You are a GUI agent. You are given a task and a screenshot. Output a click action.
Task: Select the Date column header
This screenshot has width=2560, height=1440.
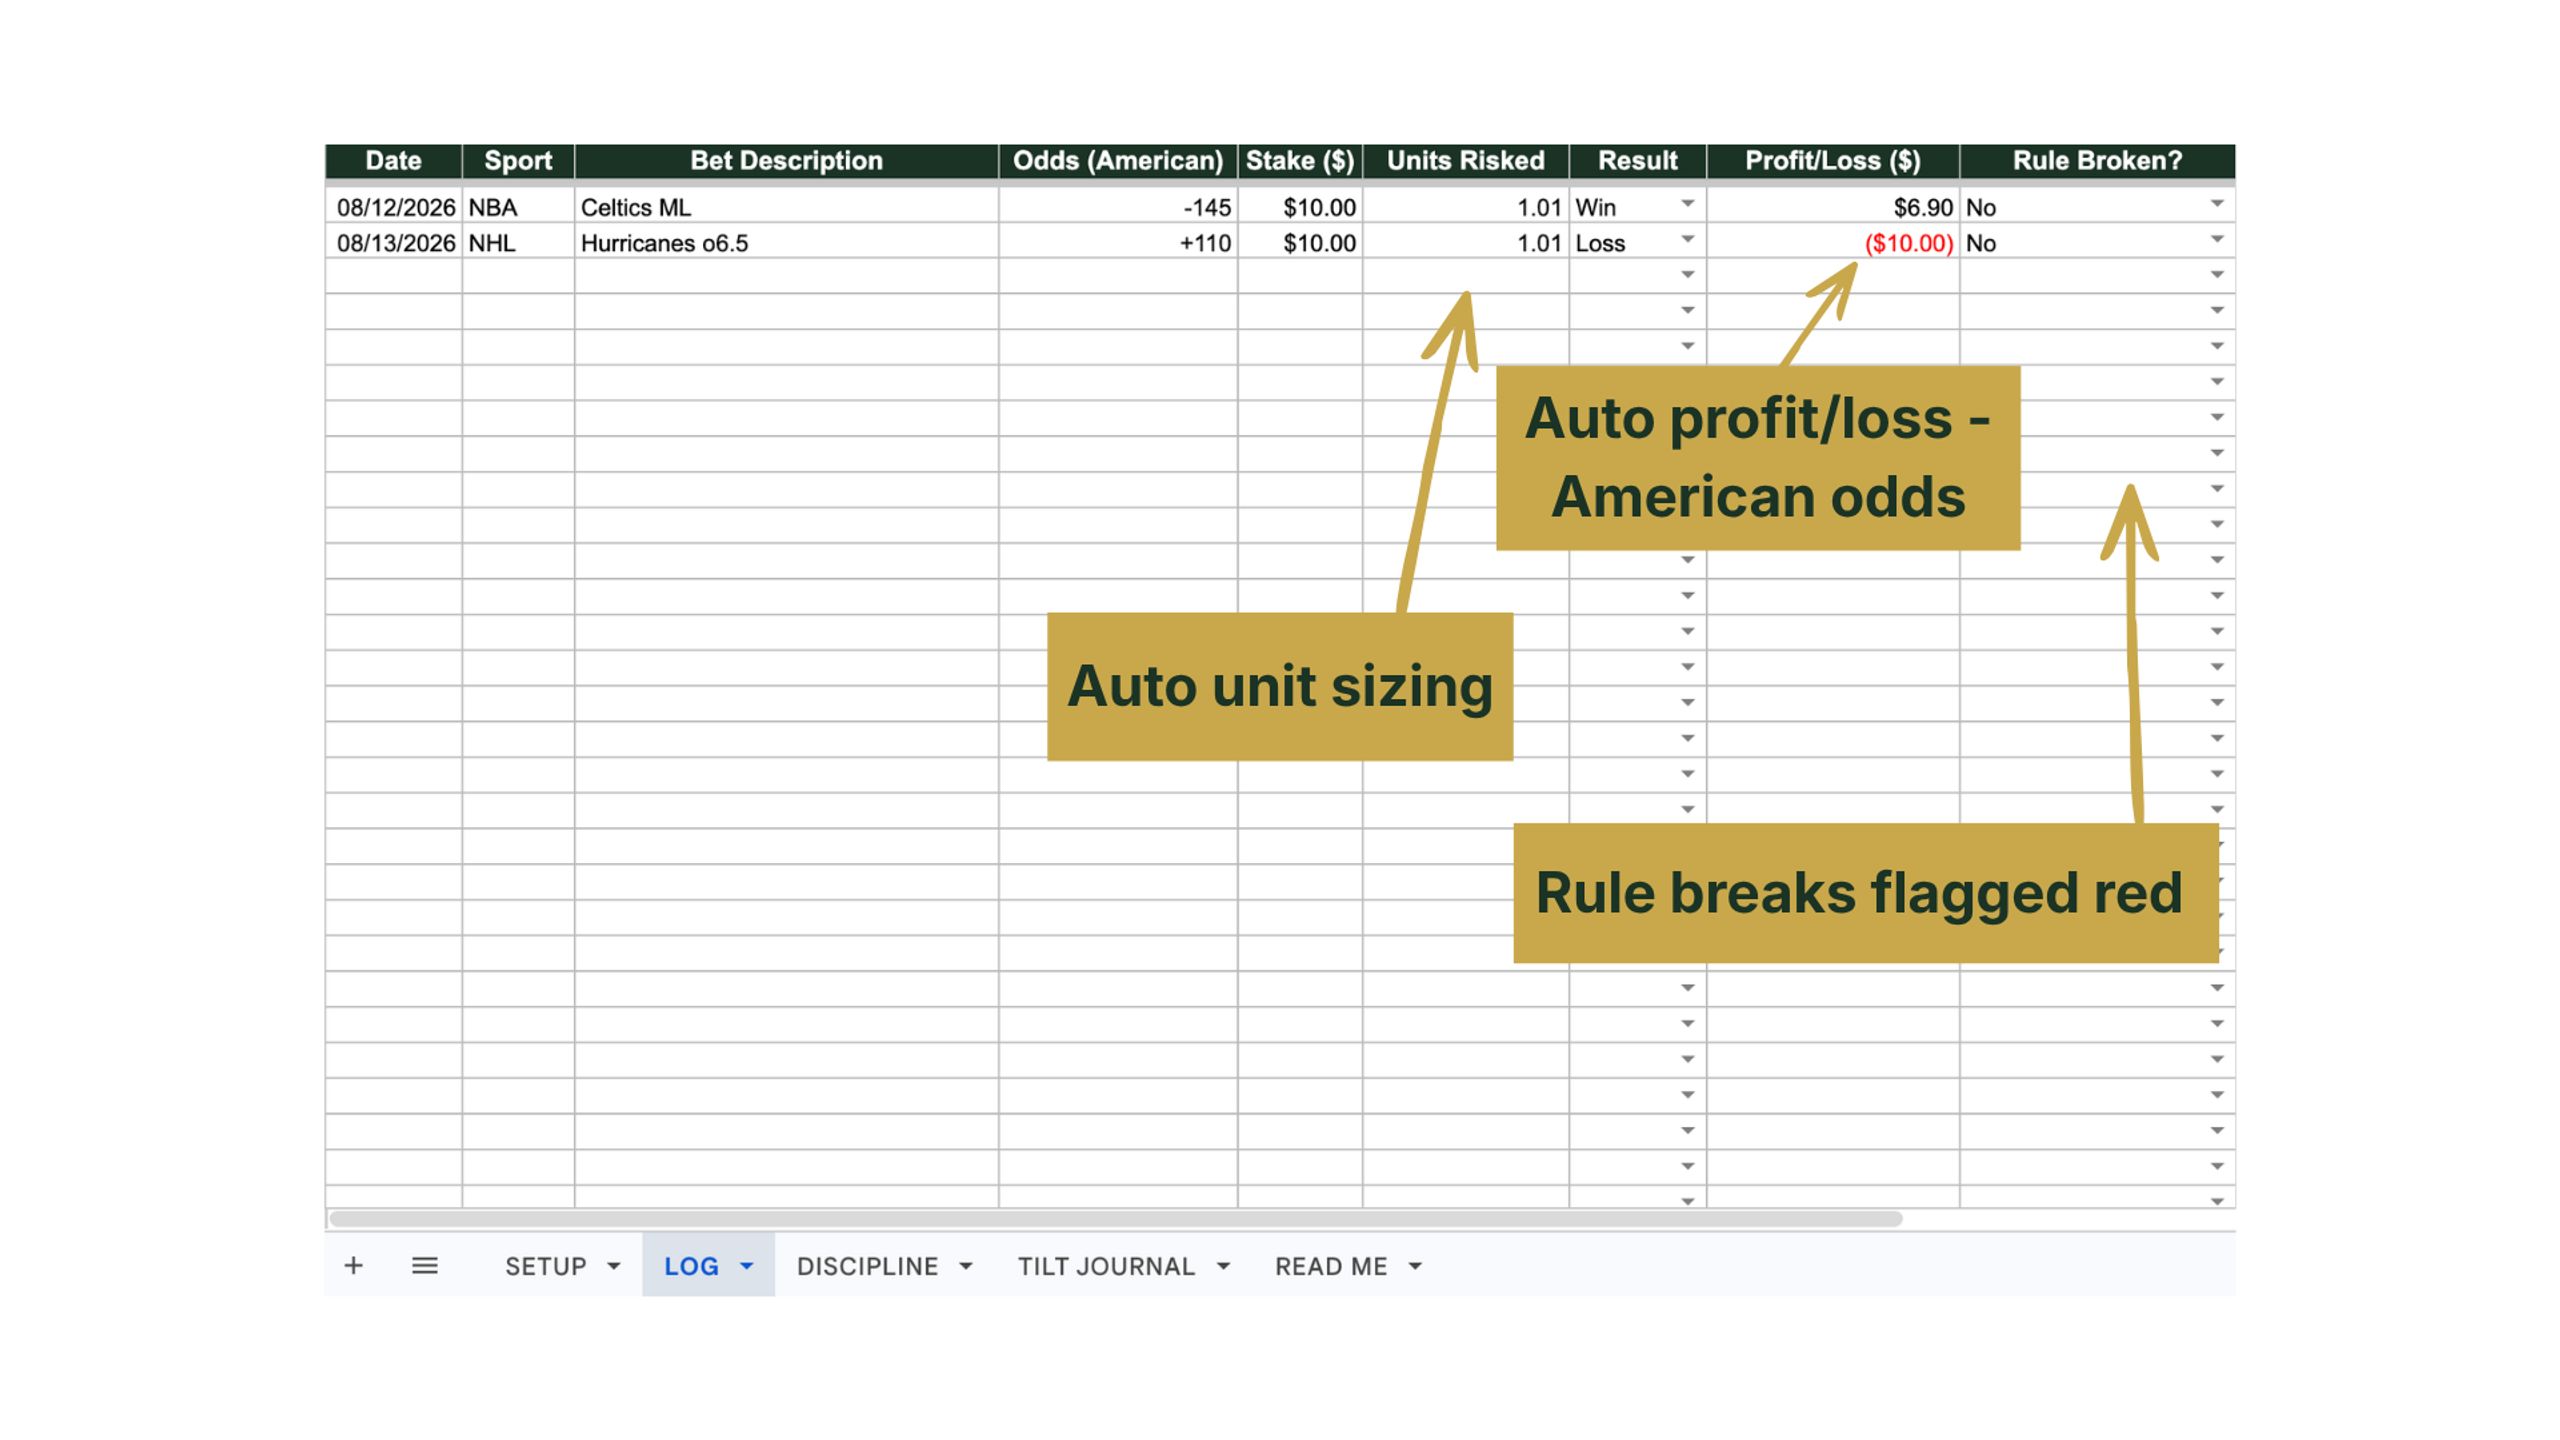coord(393,161)
